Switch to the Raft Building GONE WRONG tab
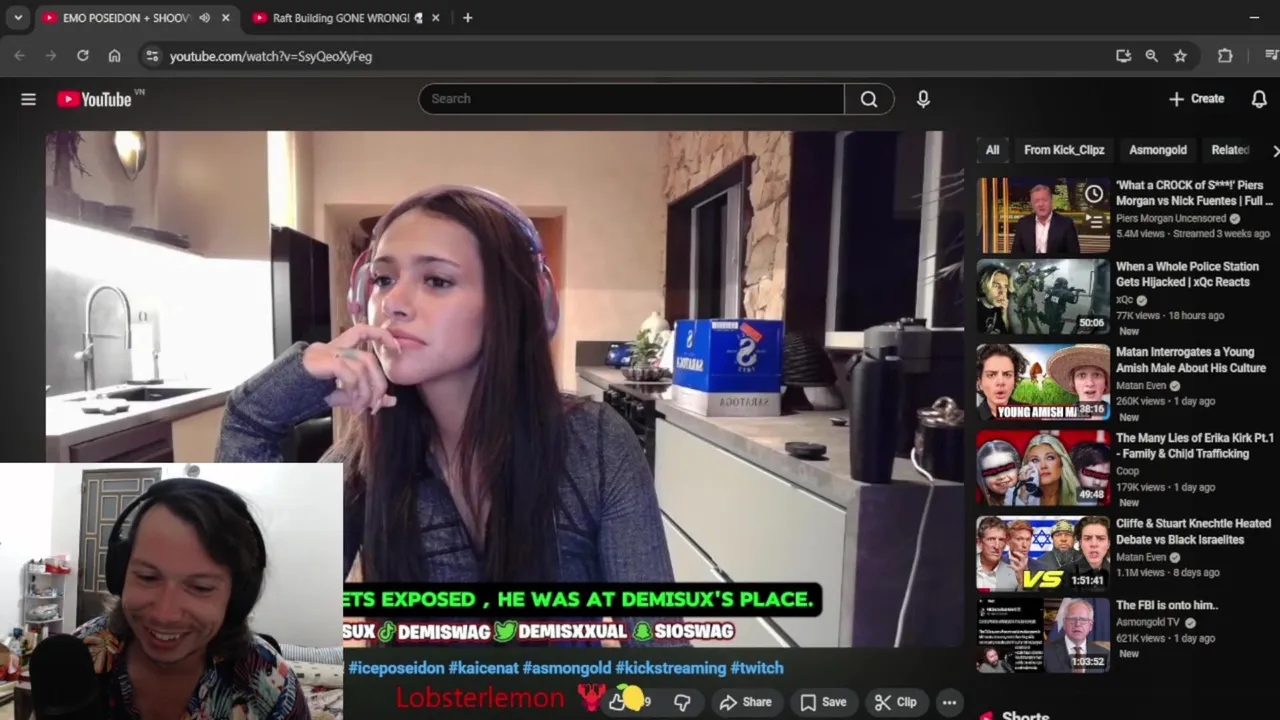This screenshot has height=720, width=1280. pos(340,18)
